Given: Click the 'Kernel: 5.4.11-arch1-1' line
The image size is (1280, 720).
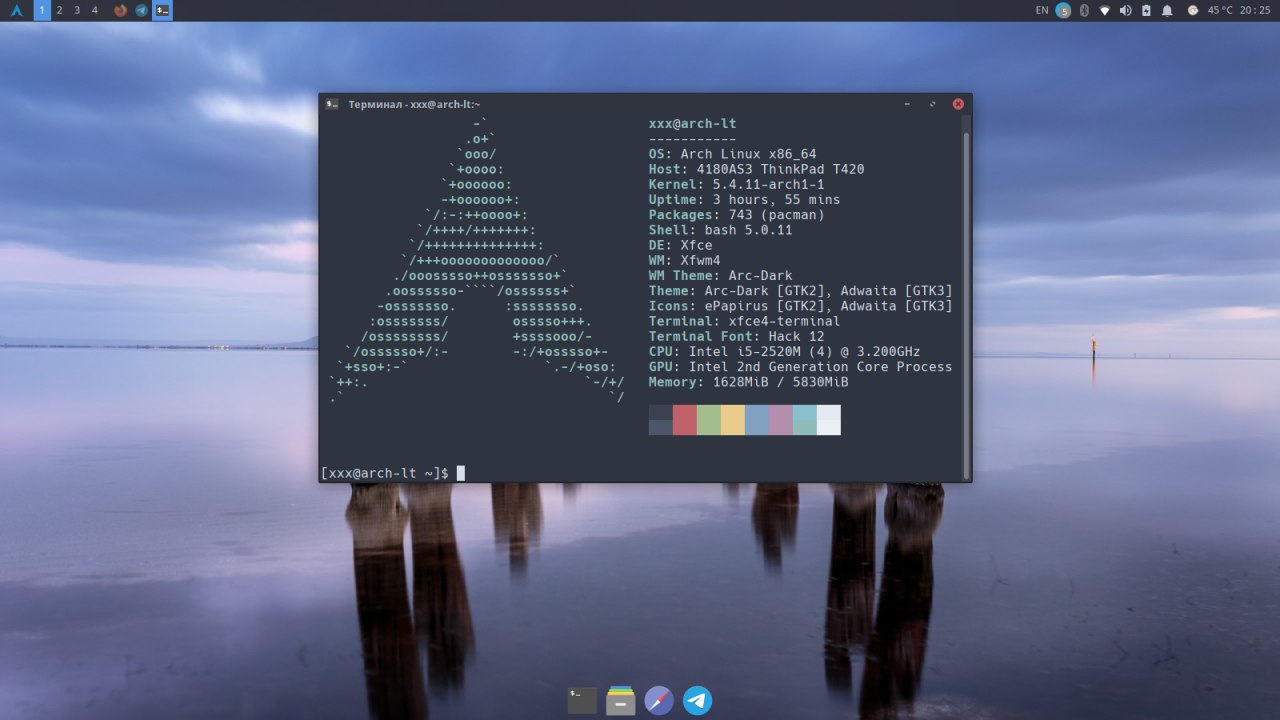Looking at the screenshot, I should [x=737, y=184].
